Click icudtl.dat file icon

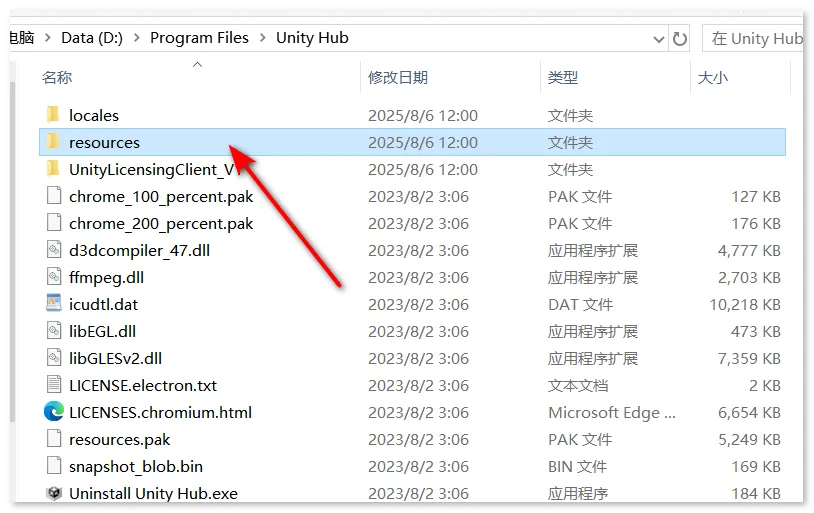(x=53, y=304)
